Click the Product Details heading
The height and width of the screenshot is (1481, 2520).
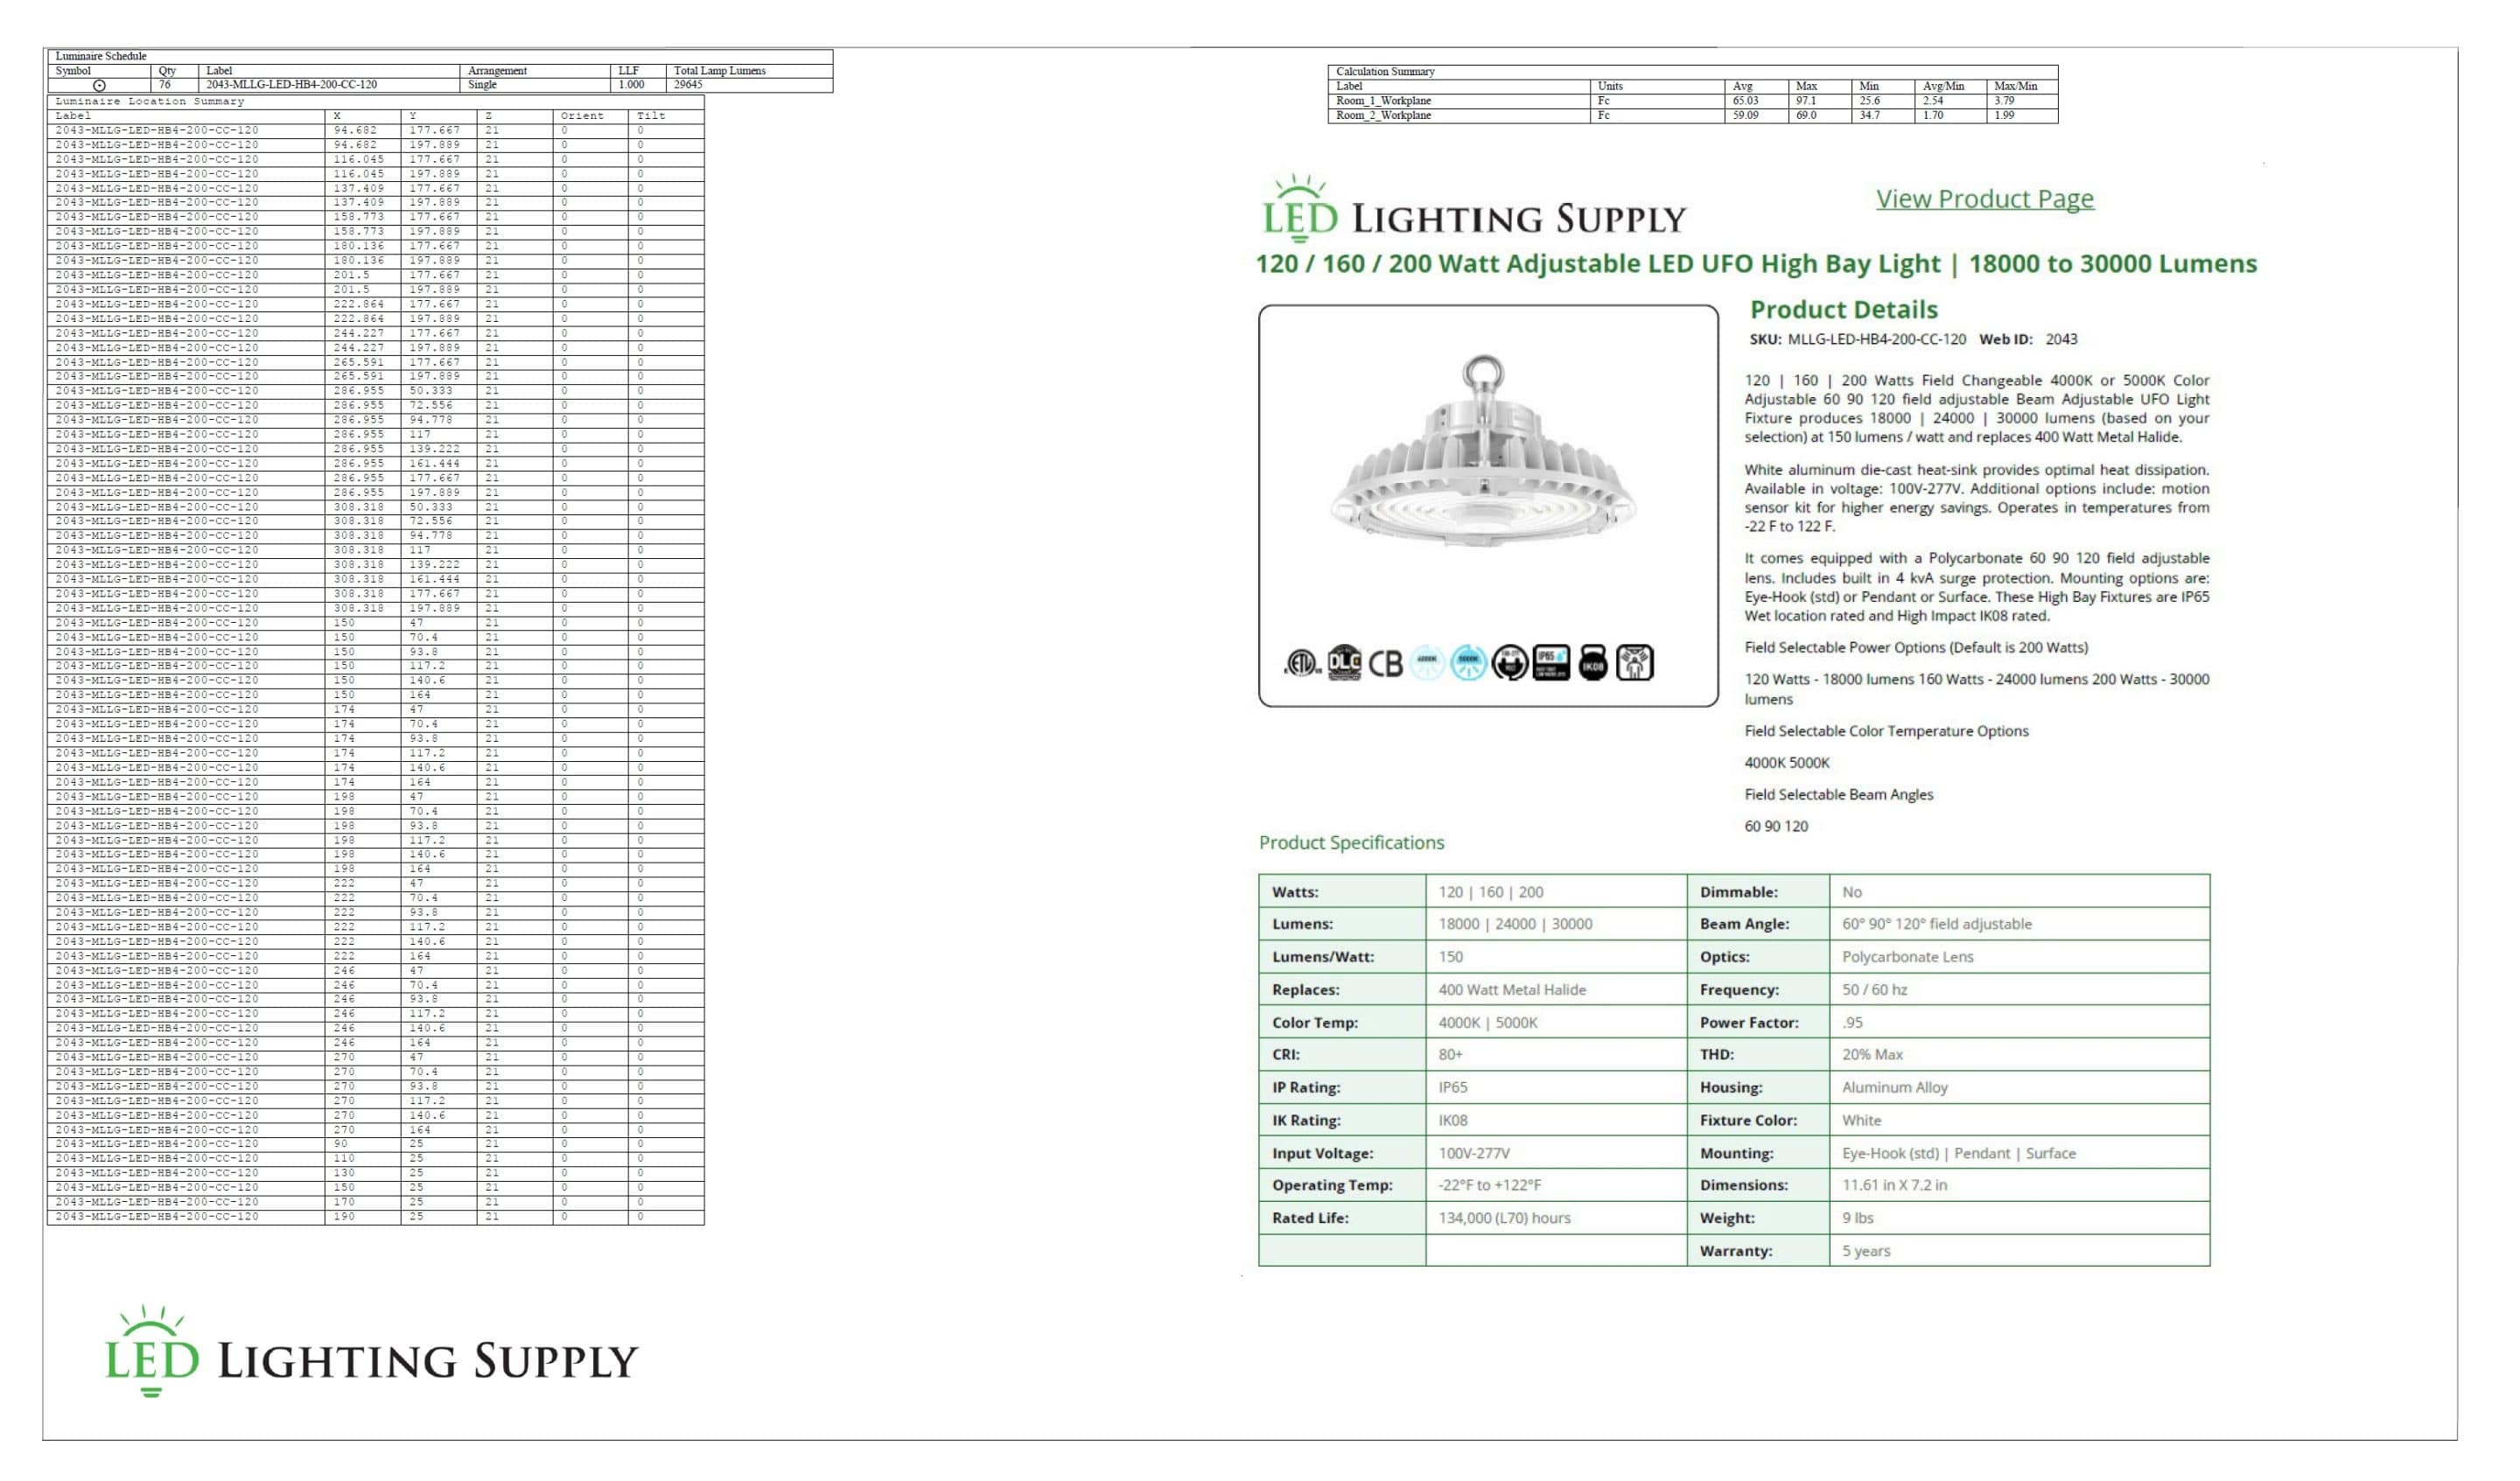tap(1843, 310)
